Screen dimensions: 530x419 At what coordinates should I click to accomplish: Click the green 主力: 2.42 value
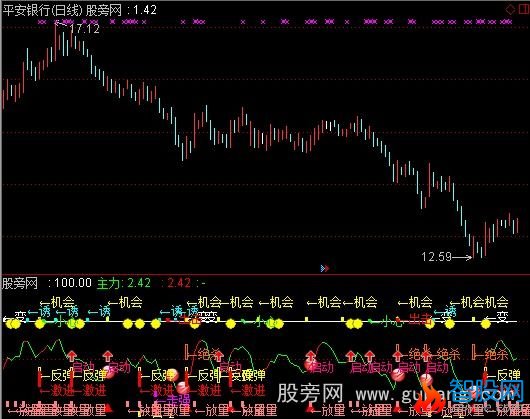click(124, 283)
